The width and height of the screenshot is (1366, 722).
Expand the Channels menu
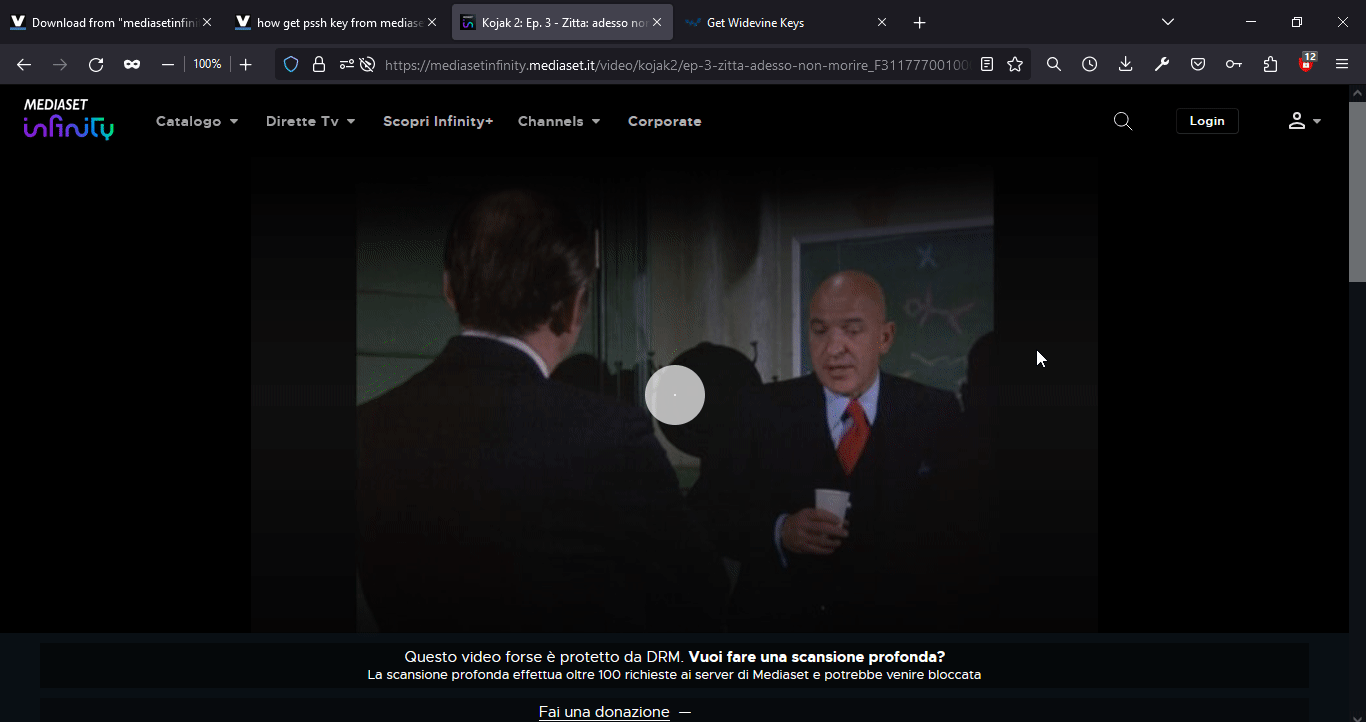[559, 121]
